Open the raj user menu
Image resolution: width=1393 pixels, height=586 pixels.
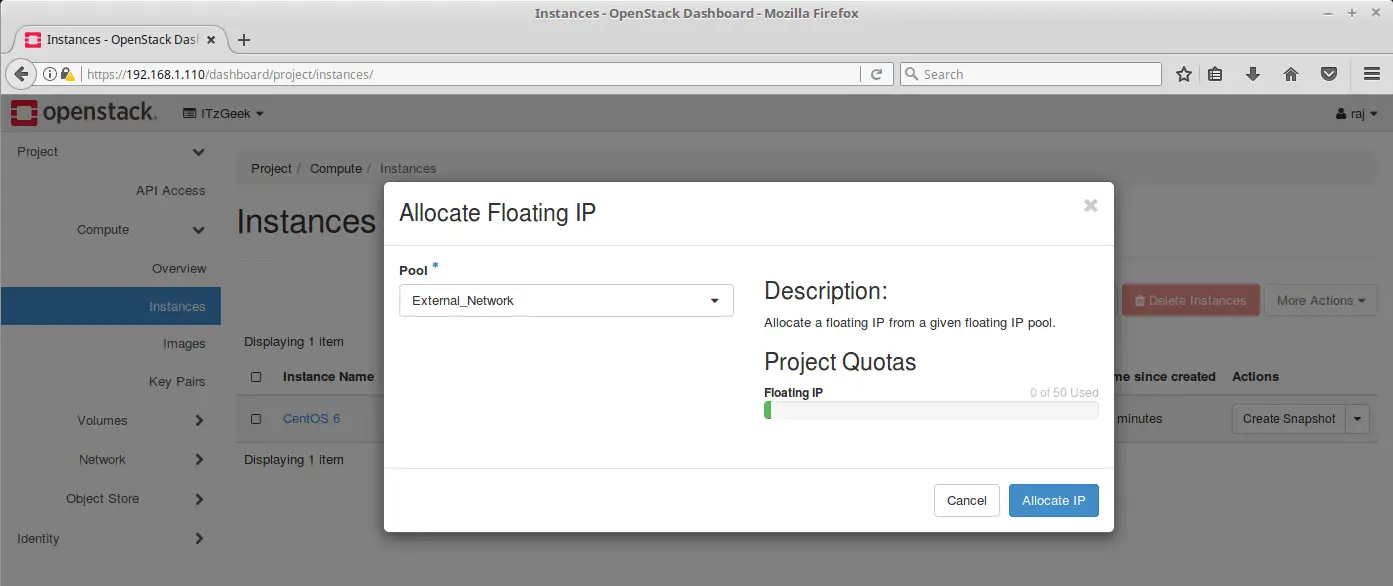(1357, 114)
